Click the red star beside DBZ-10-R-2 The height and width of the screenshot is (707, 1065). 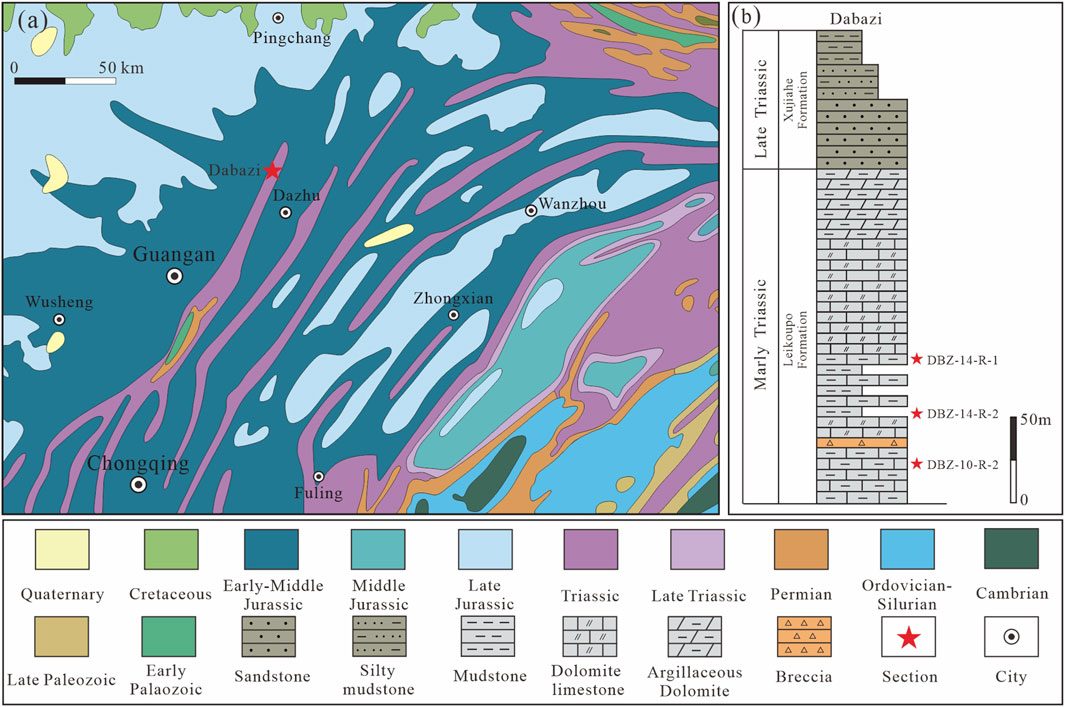(917, 464)
